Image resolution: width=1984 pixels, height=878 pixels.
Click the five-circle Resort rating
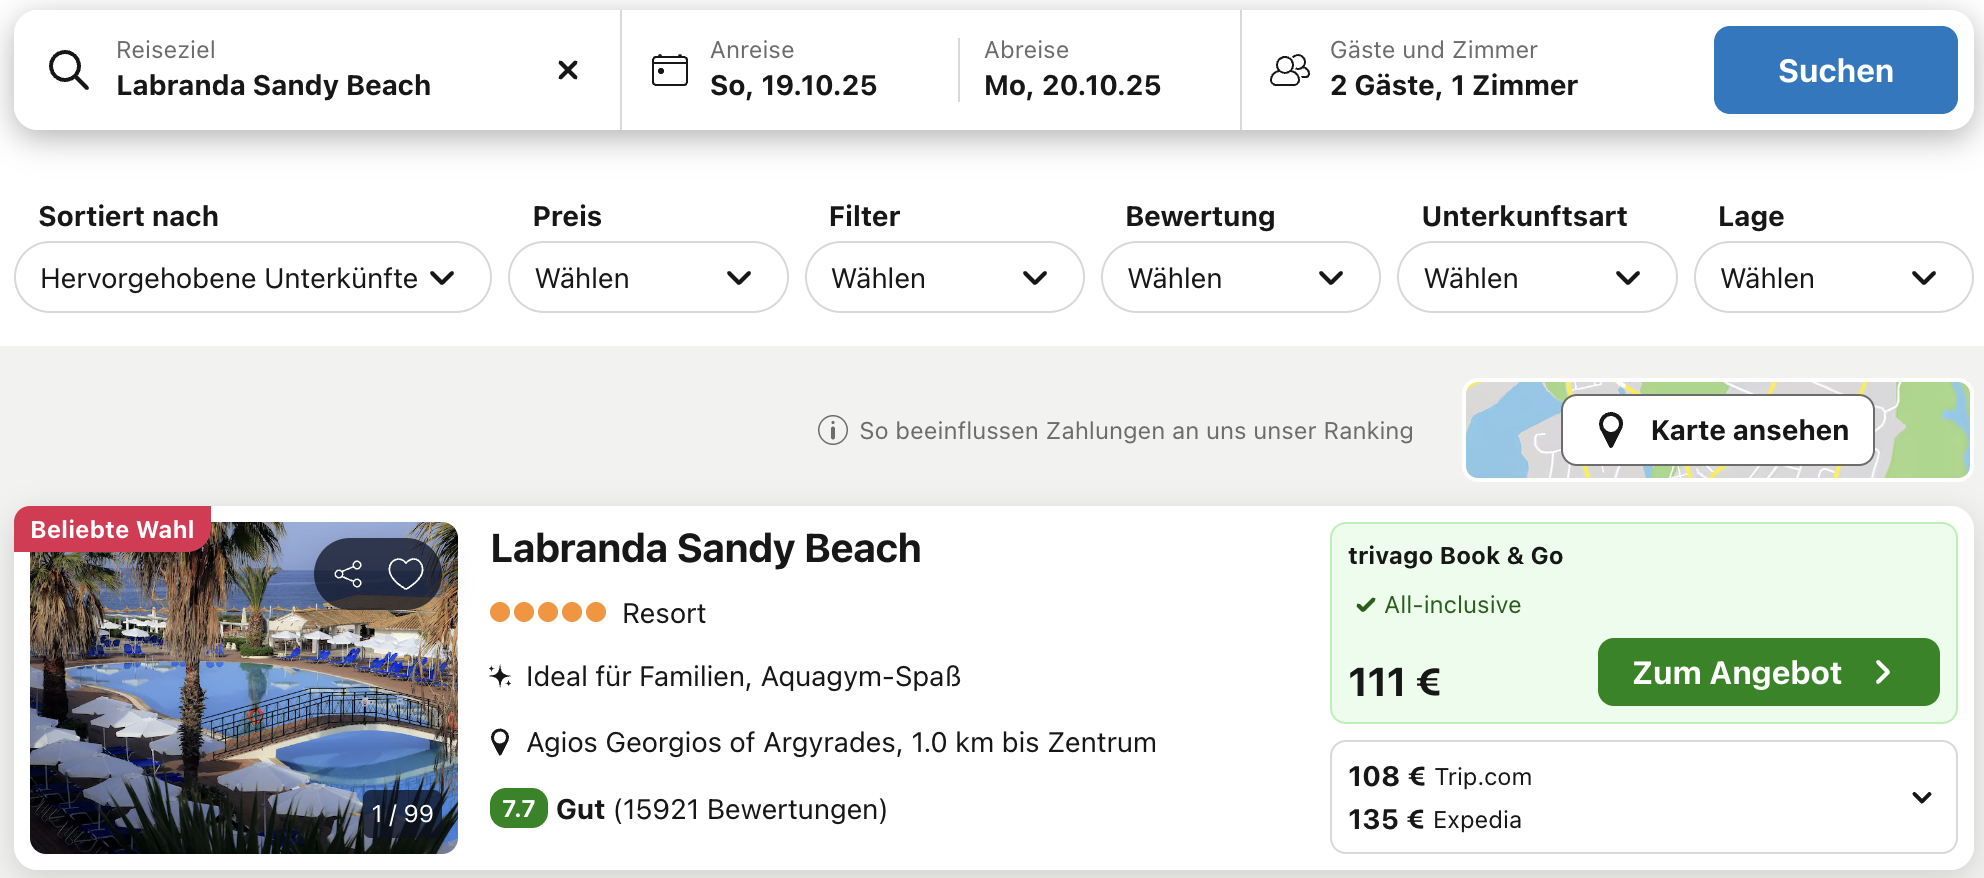(x=548, y=612)
